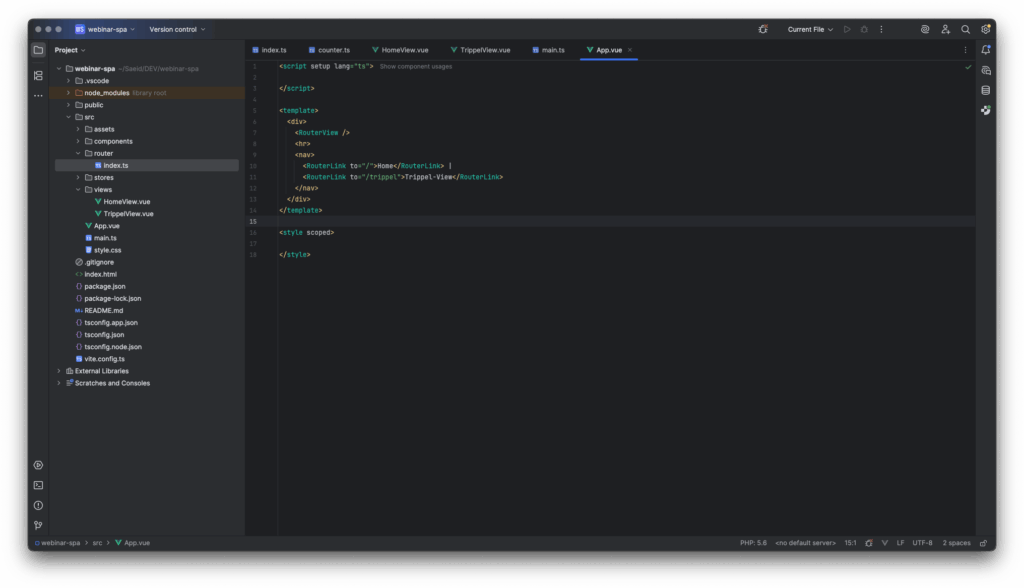Expand the node_modules folder
This screenshot has width=1024, height=588.
(x=68, y=92)
